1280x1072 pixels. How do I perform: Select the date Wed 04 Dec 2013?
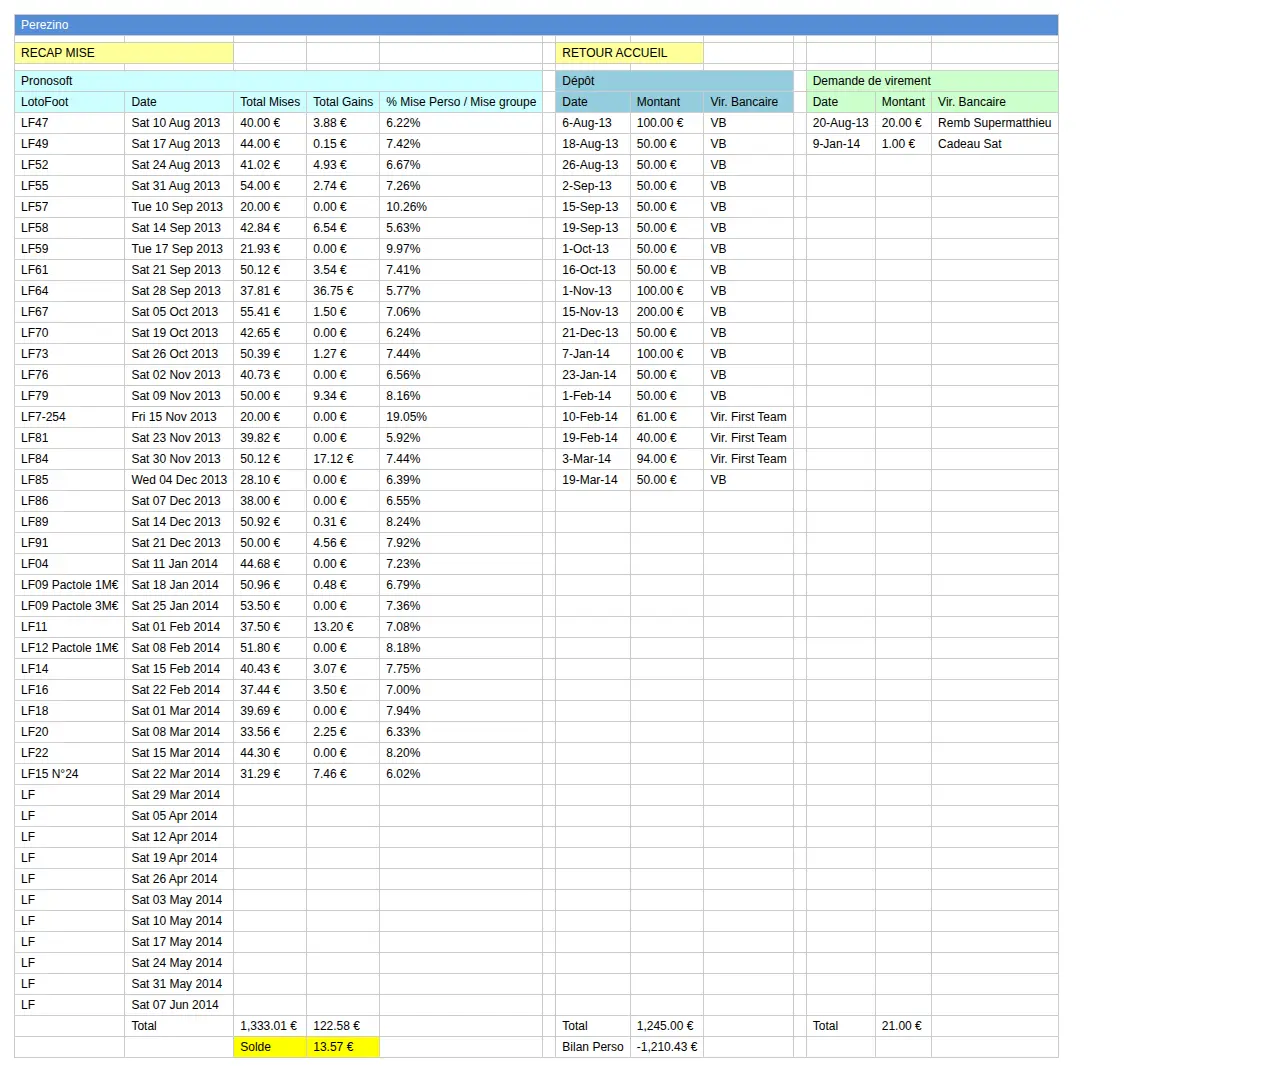(x=179, y=480)
